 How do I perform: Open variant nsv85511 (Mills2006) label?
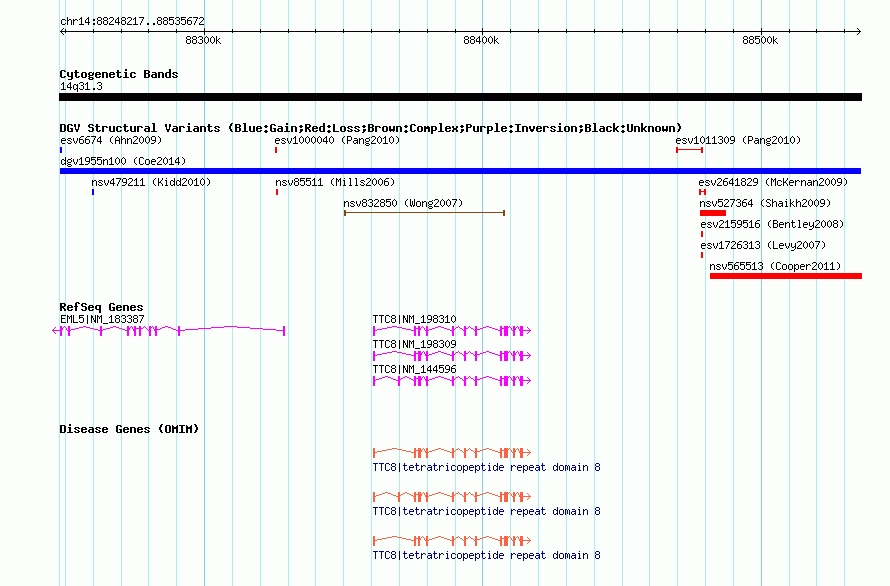tap(335, 182)
